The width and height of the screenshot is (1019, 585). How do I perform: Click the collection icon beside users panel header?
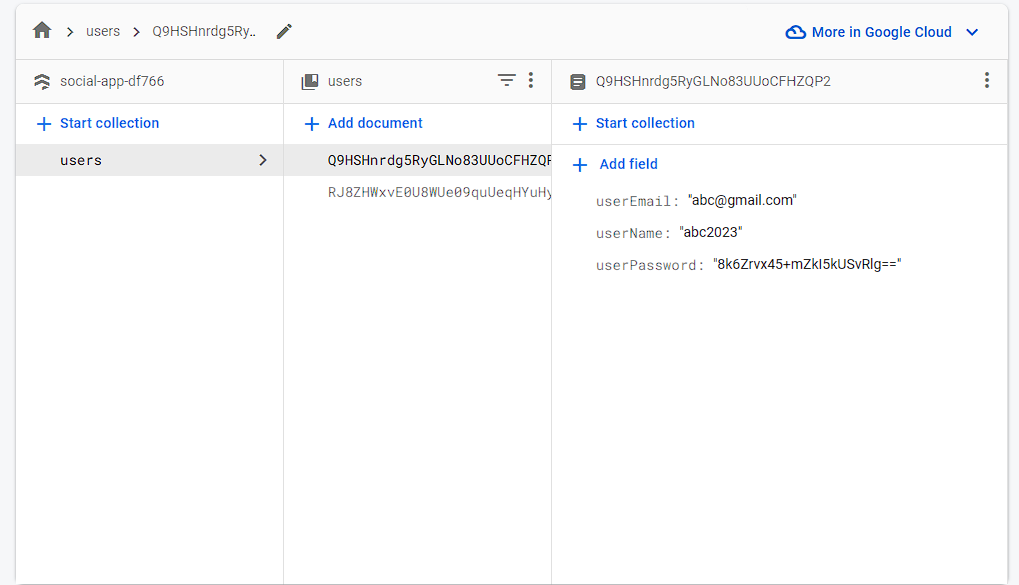[309, 80]
